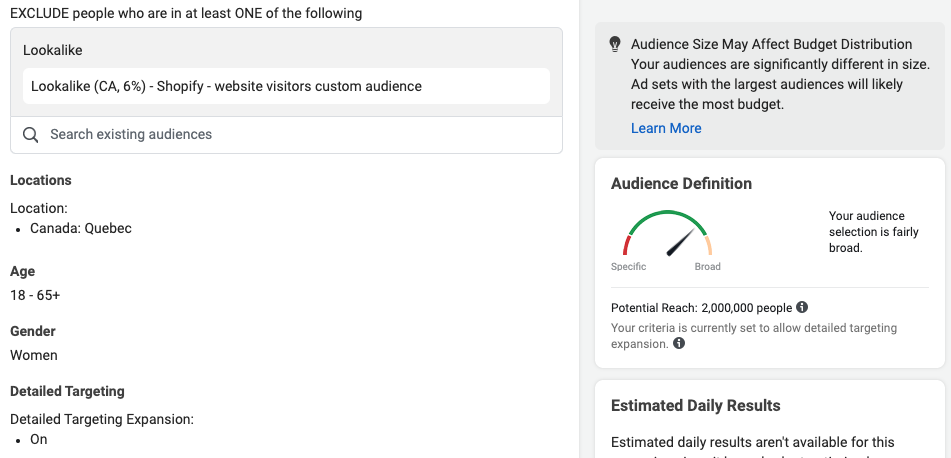Click the Audience Definition heading

(681, 184)
